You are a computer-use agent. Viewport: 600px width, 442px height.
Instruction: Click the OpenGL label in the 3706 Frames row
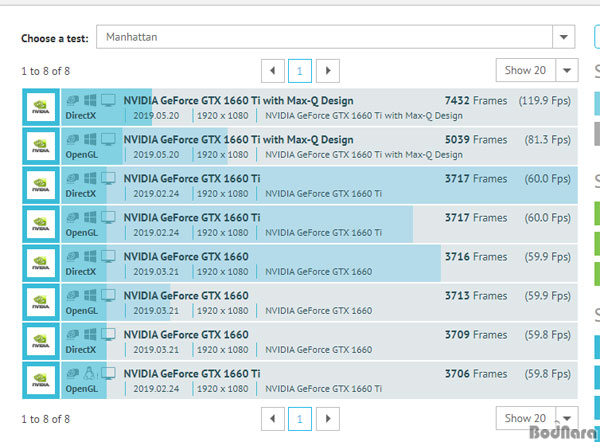coord(82,389)
